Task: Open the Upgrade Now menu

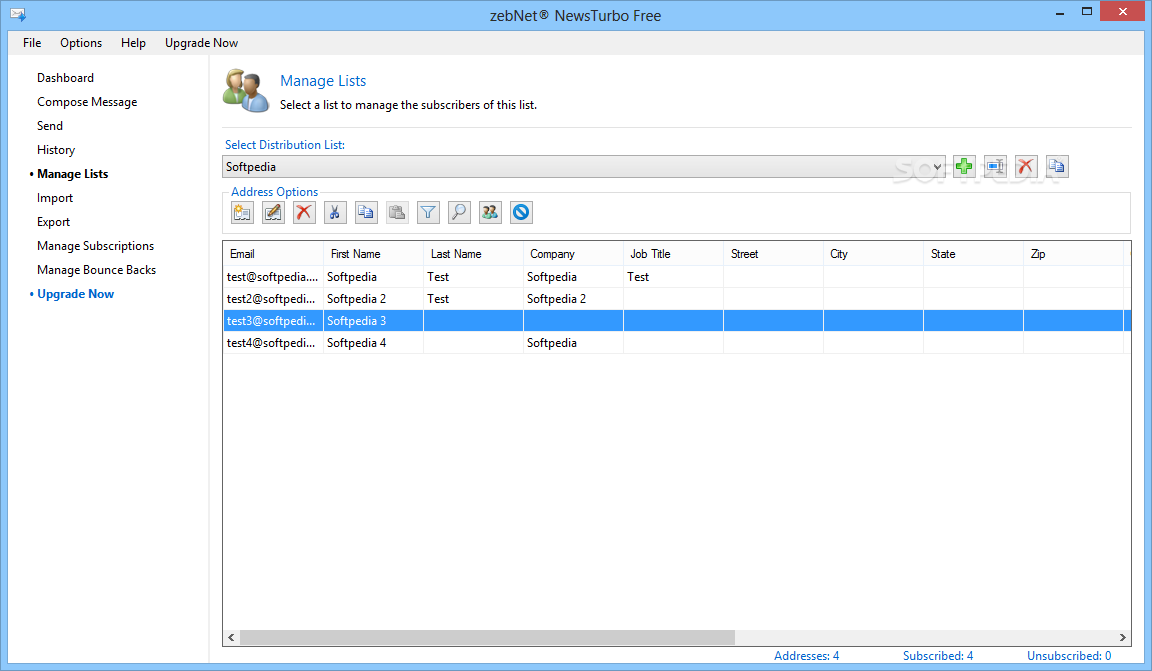Action: click(201, 43)
